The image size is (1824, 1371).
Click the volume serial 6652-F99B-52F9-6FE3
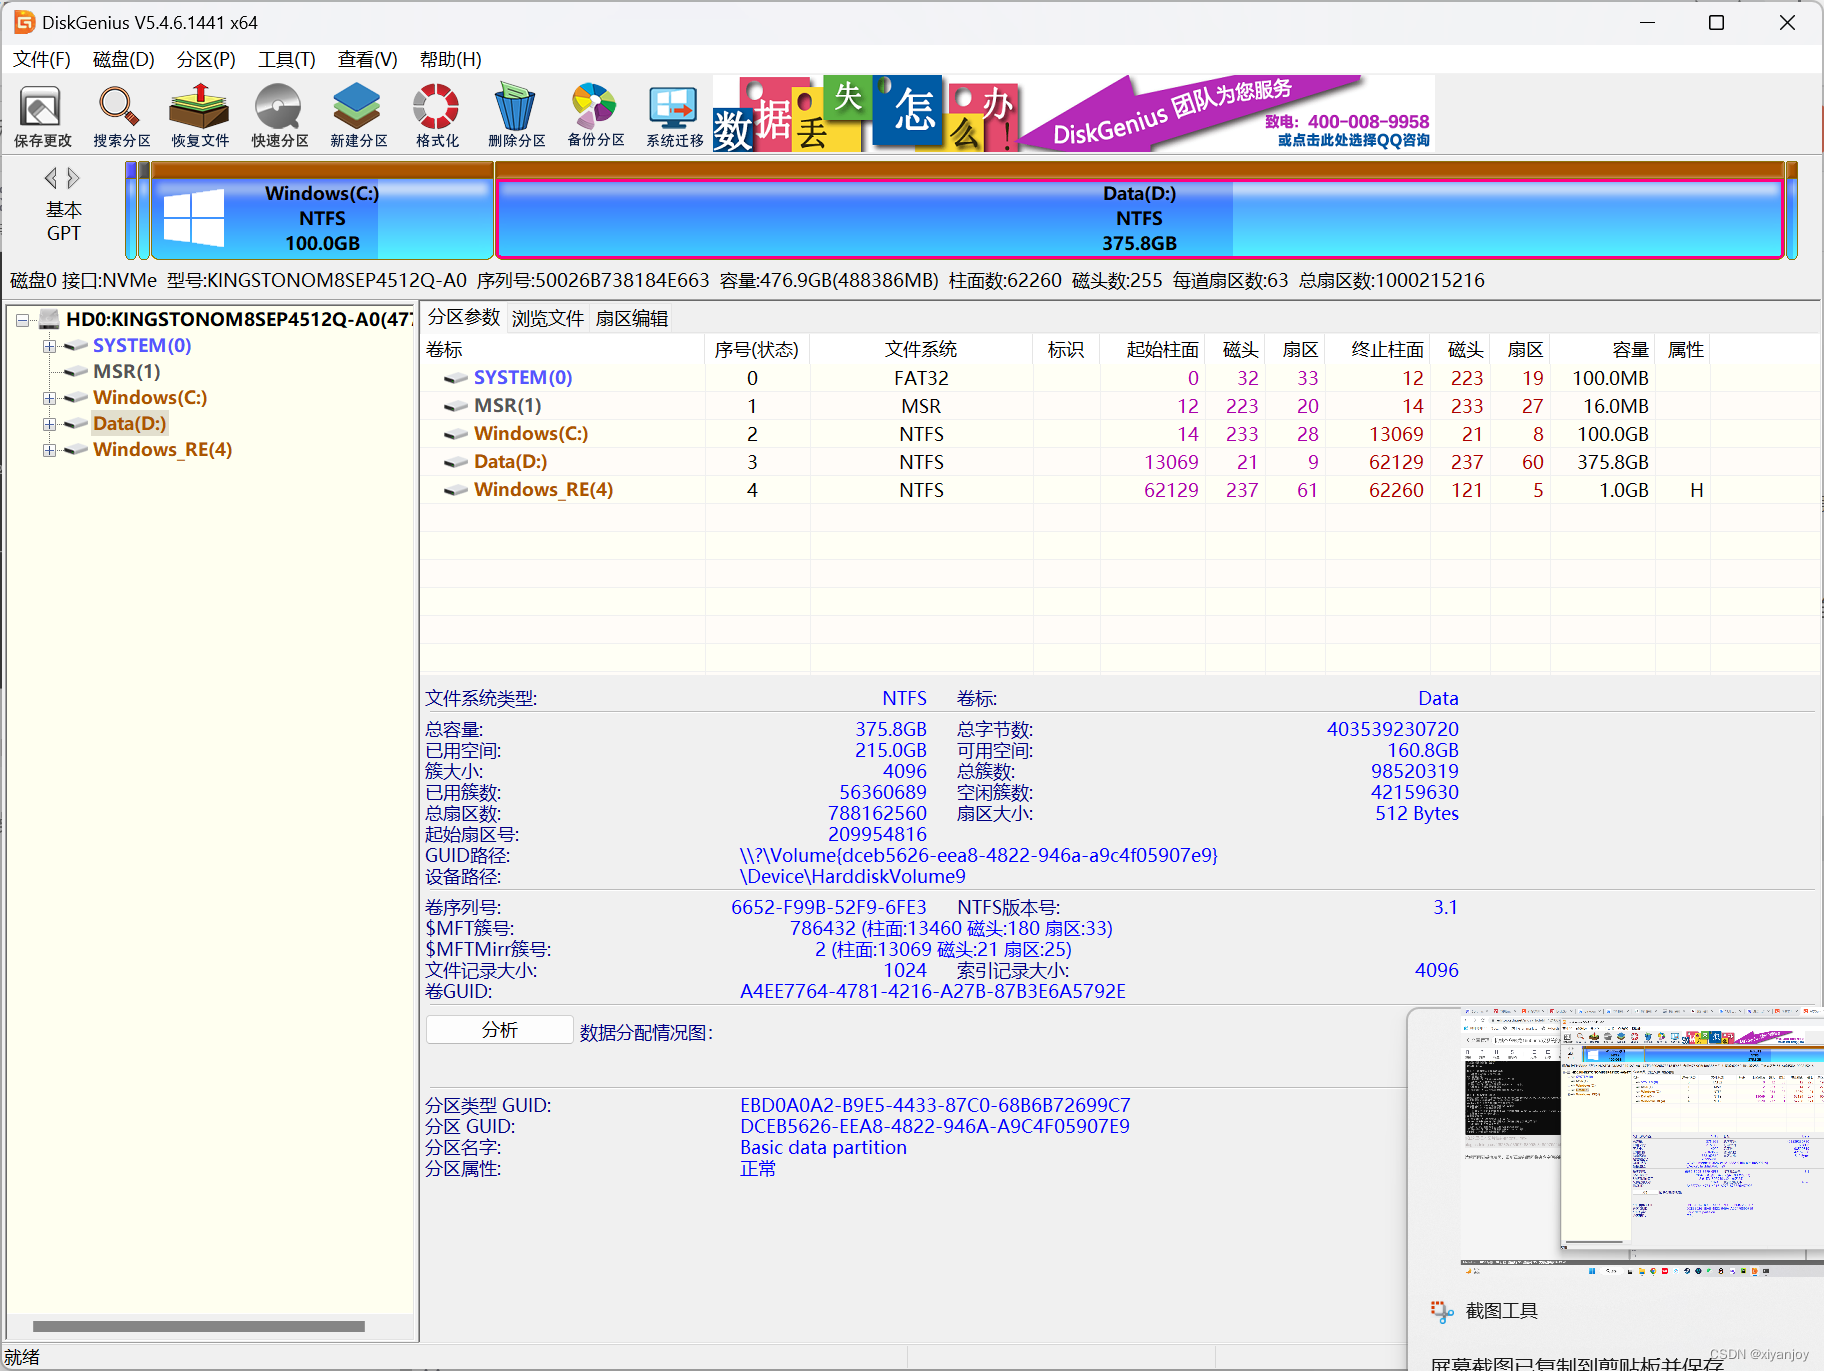[829, 907]
